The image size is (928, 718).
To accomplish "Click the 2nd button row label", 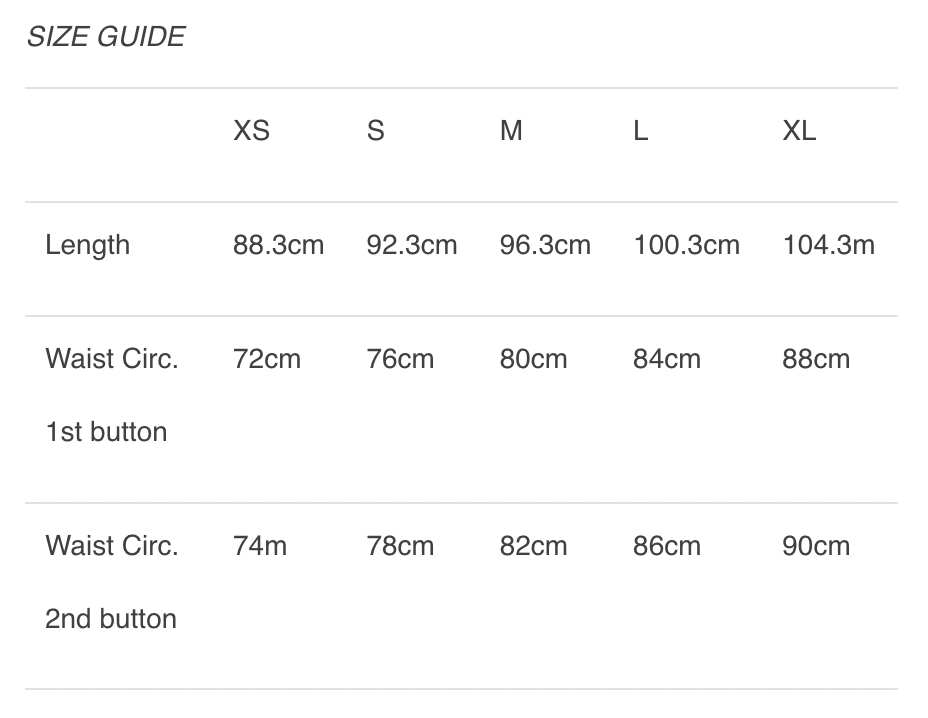I will coord(111,619).
